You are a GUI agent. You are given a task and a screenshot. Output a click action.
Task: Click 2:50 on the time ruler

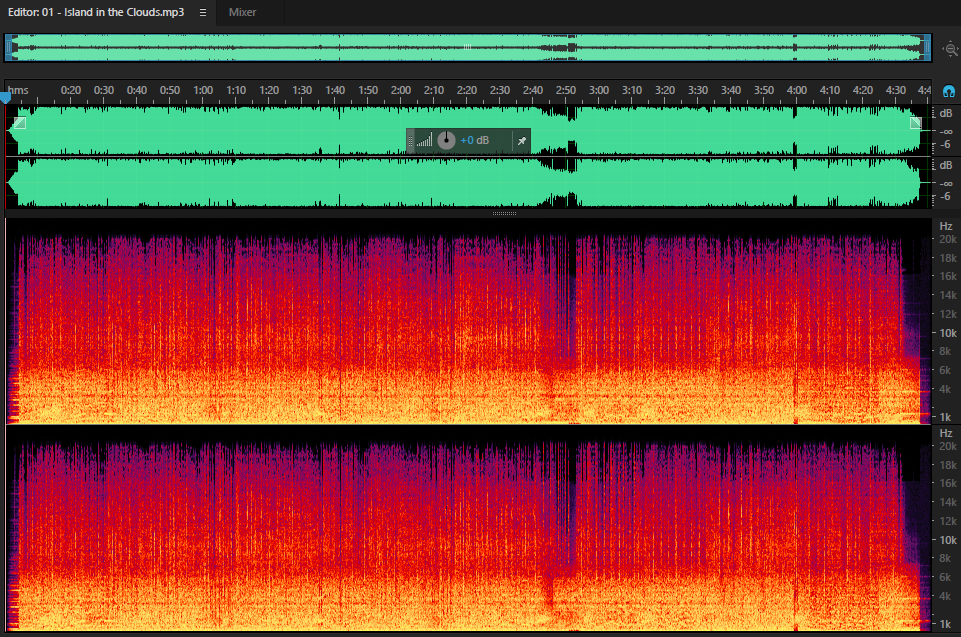click(566, 90)
